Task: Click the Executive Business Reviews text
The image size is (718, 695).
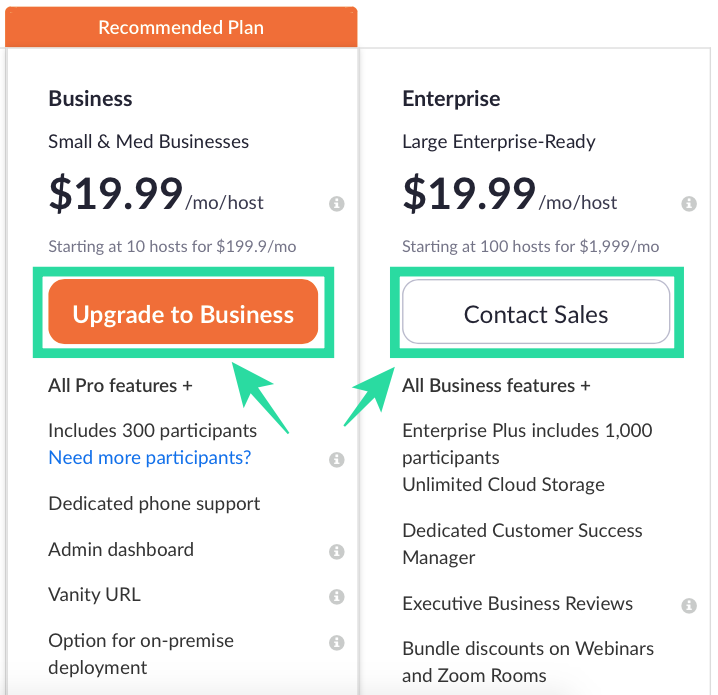Action: click(517, 604)
